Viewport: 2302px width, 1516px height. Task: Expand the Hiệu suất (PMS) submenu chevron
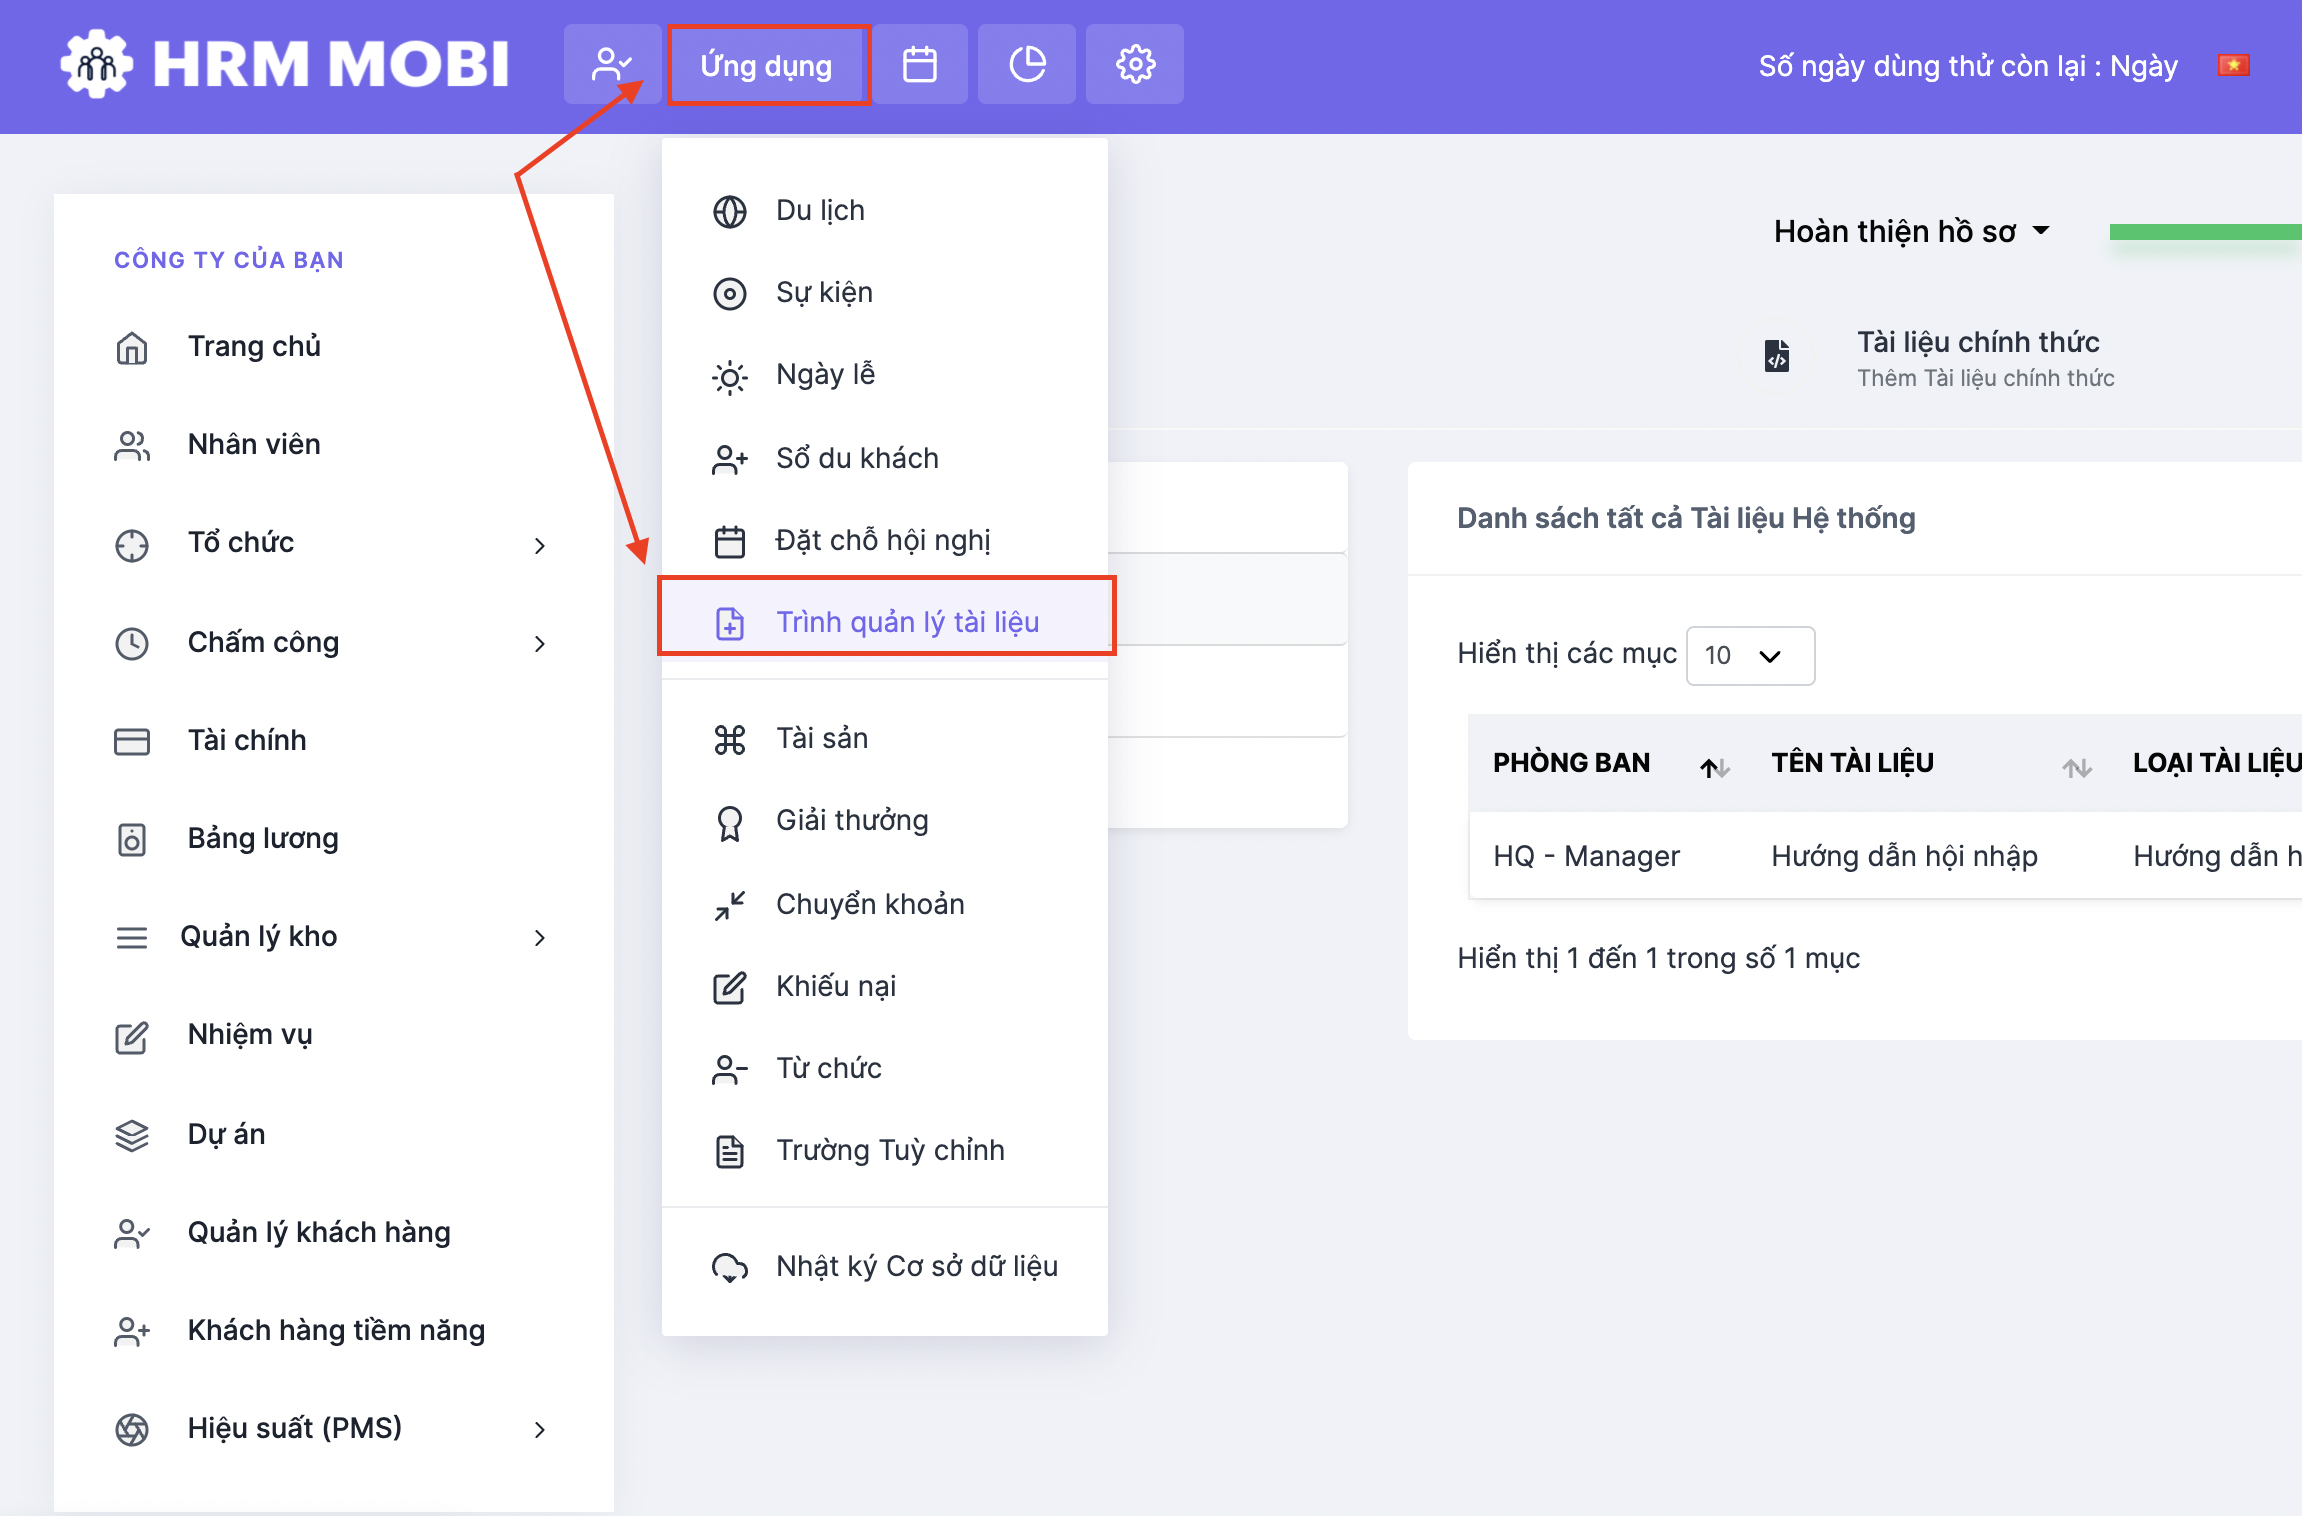540,1429
